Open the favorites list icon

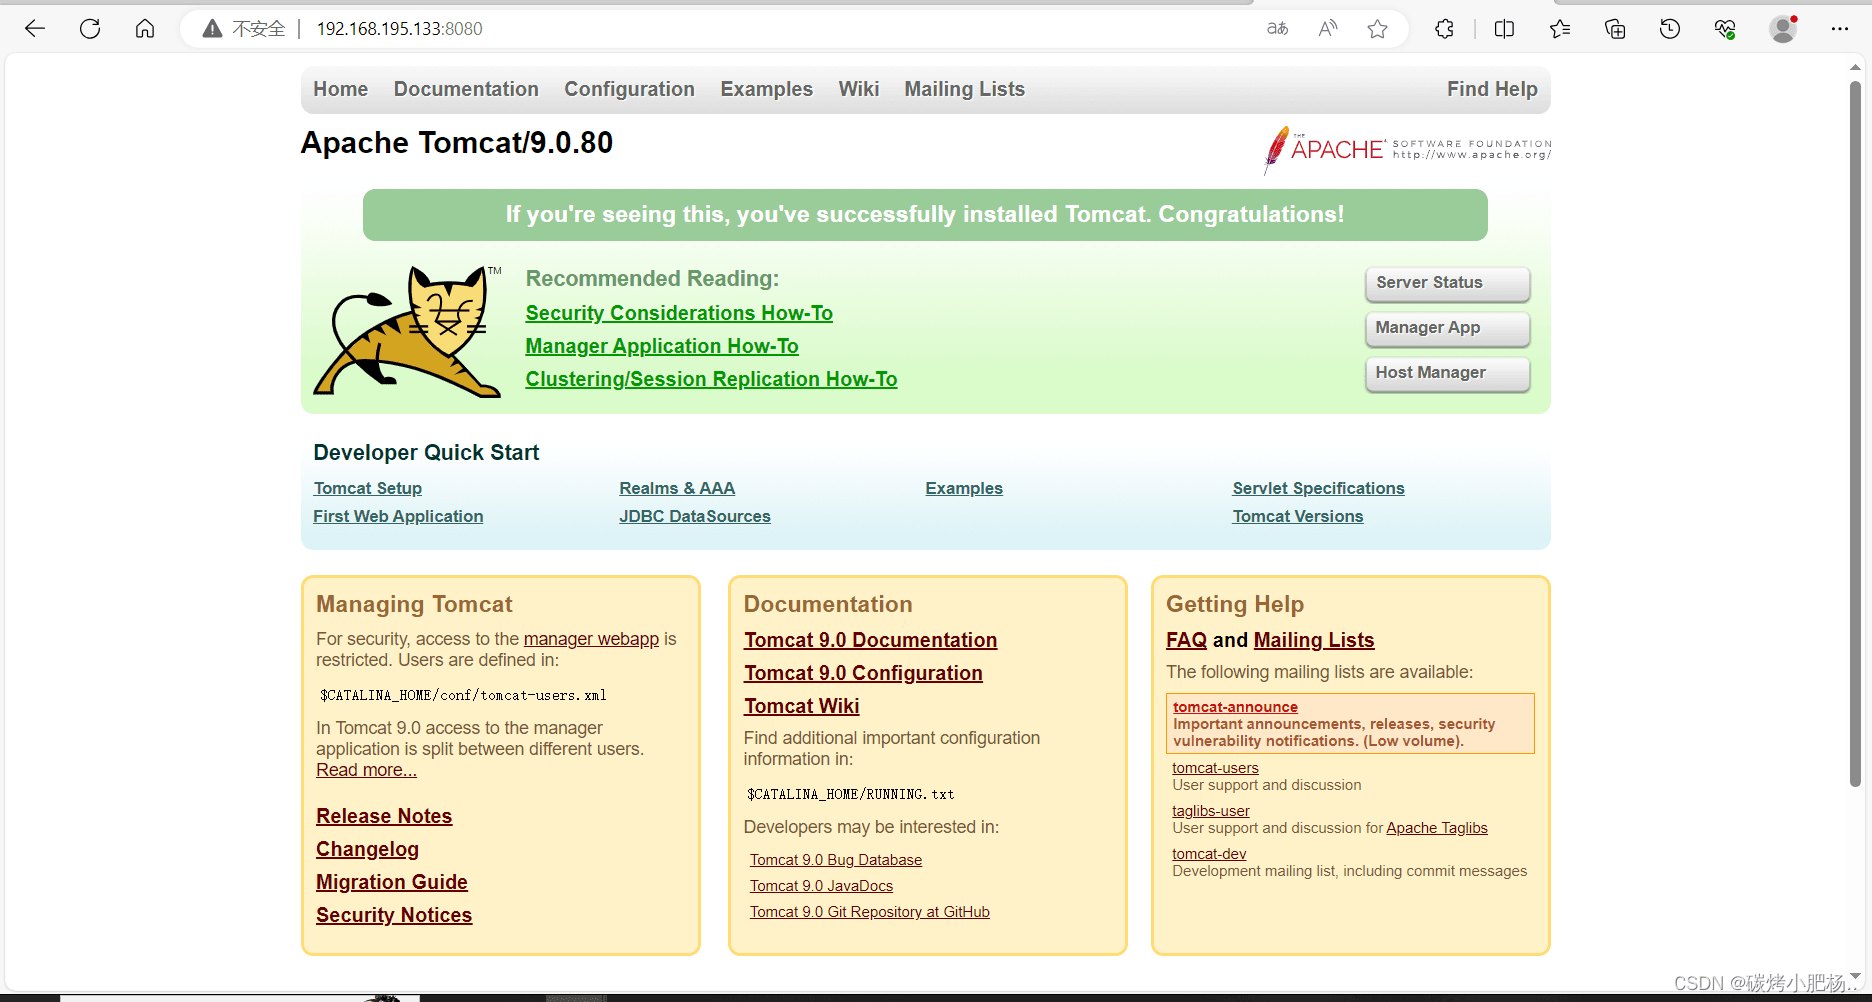(1560, 29)
